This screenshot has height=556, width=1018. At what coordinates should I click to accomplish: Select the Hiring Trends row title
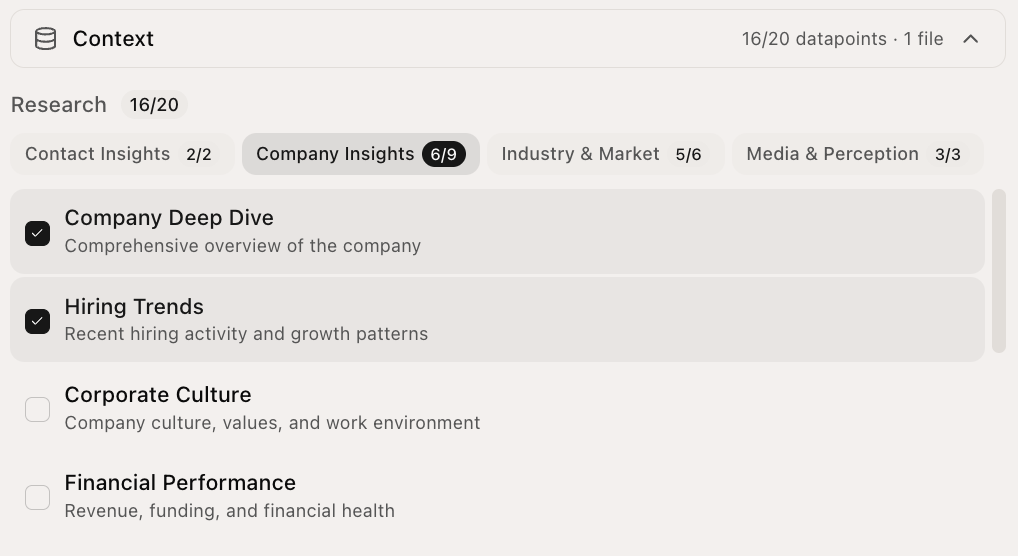(134, 307)
